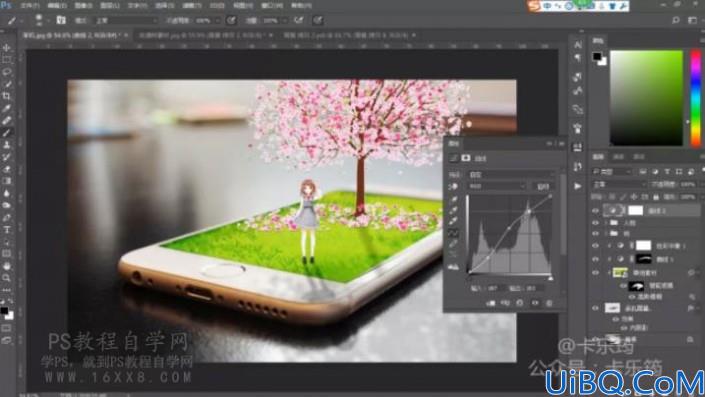Click the Curves output value field
This screenshot has width=705, height=397.
531,288
